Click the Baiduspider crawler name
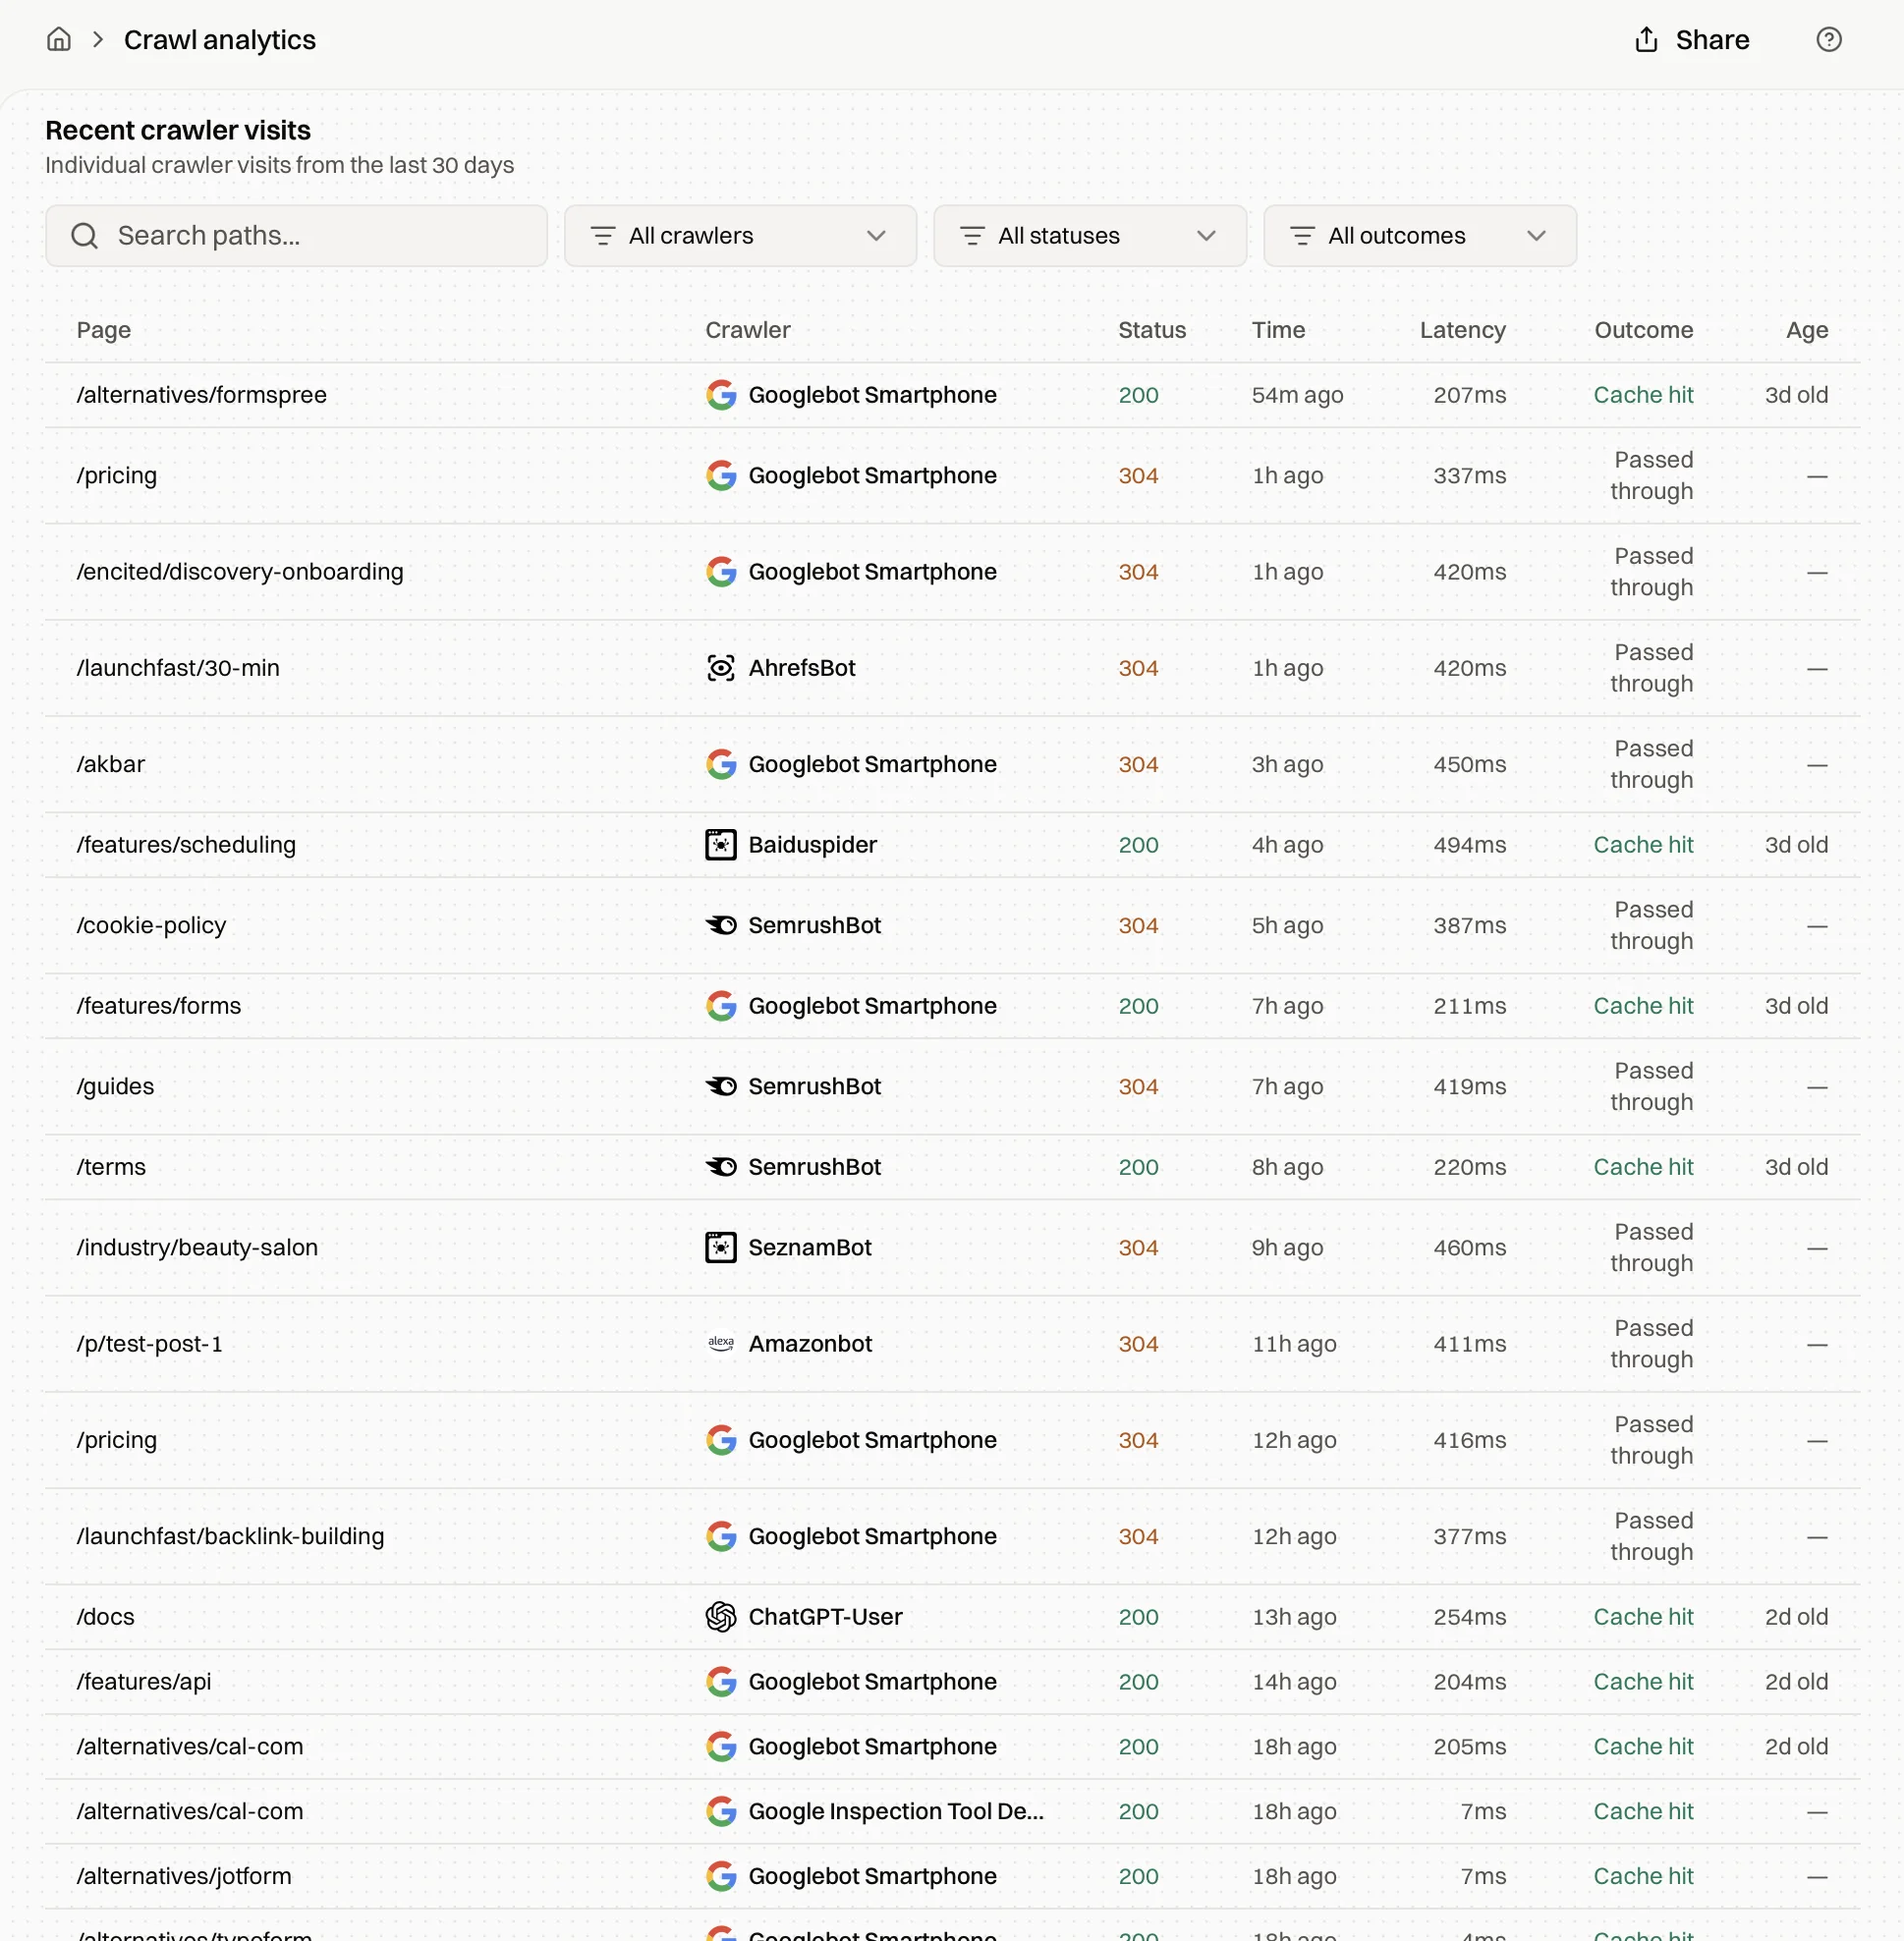Viewport: 1904px width, 1941px height. tap(812, 844)
